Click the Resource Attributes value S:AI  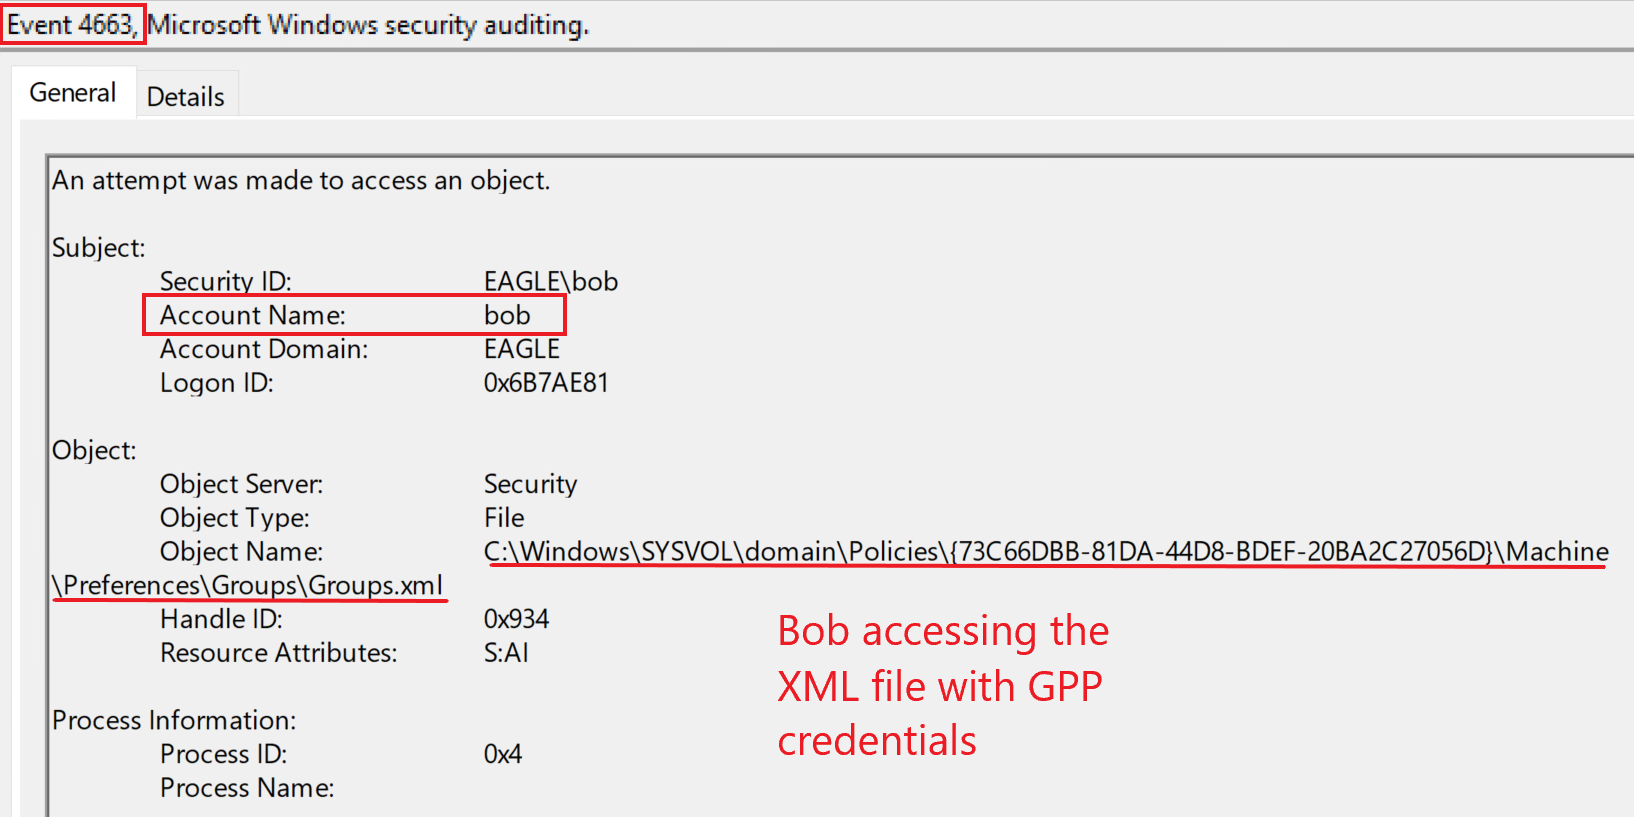[506, 653]
